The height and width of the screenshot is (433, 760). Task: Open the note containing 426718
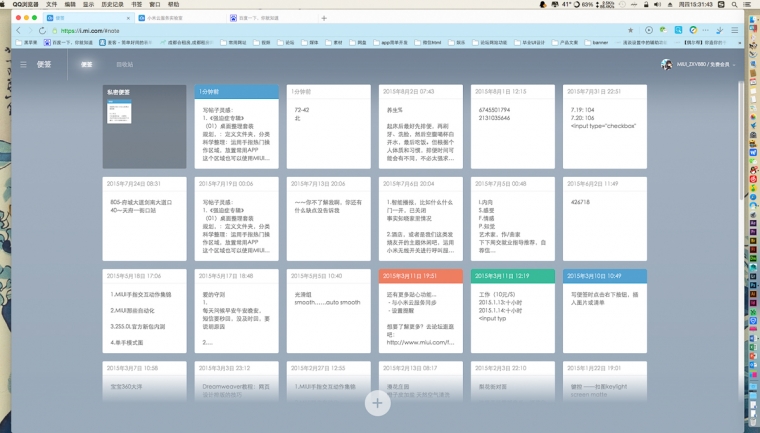(605, 219)
